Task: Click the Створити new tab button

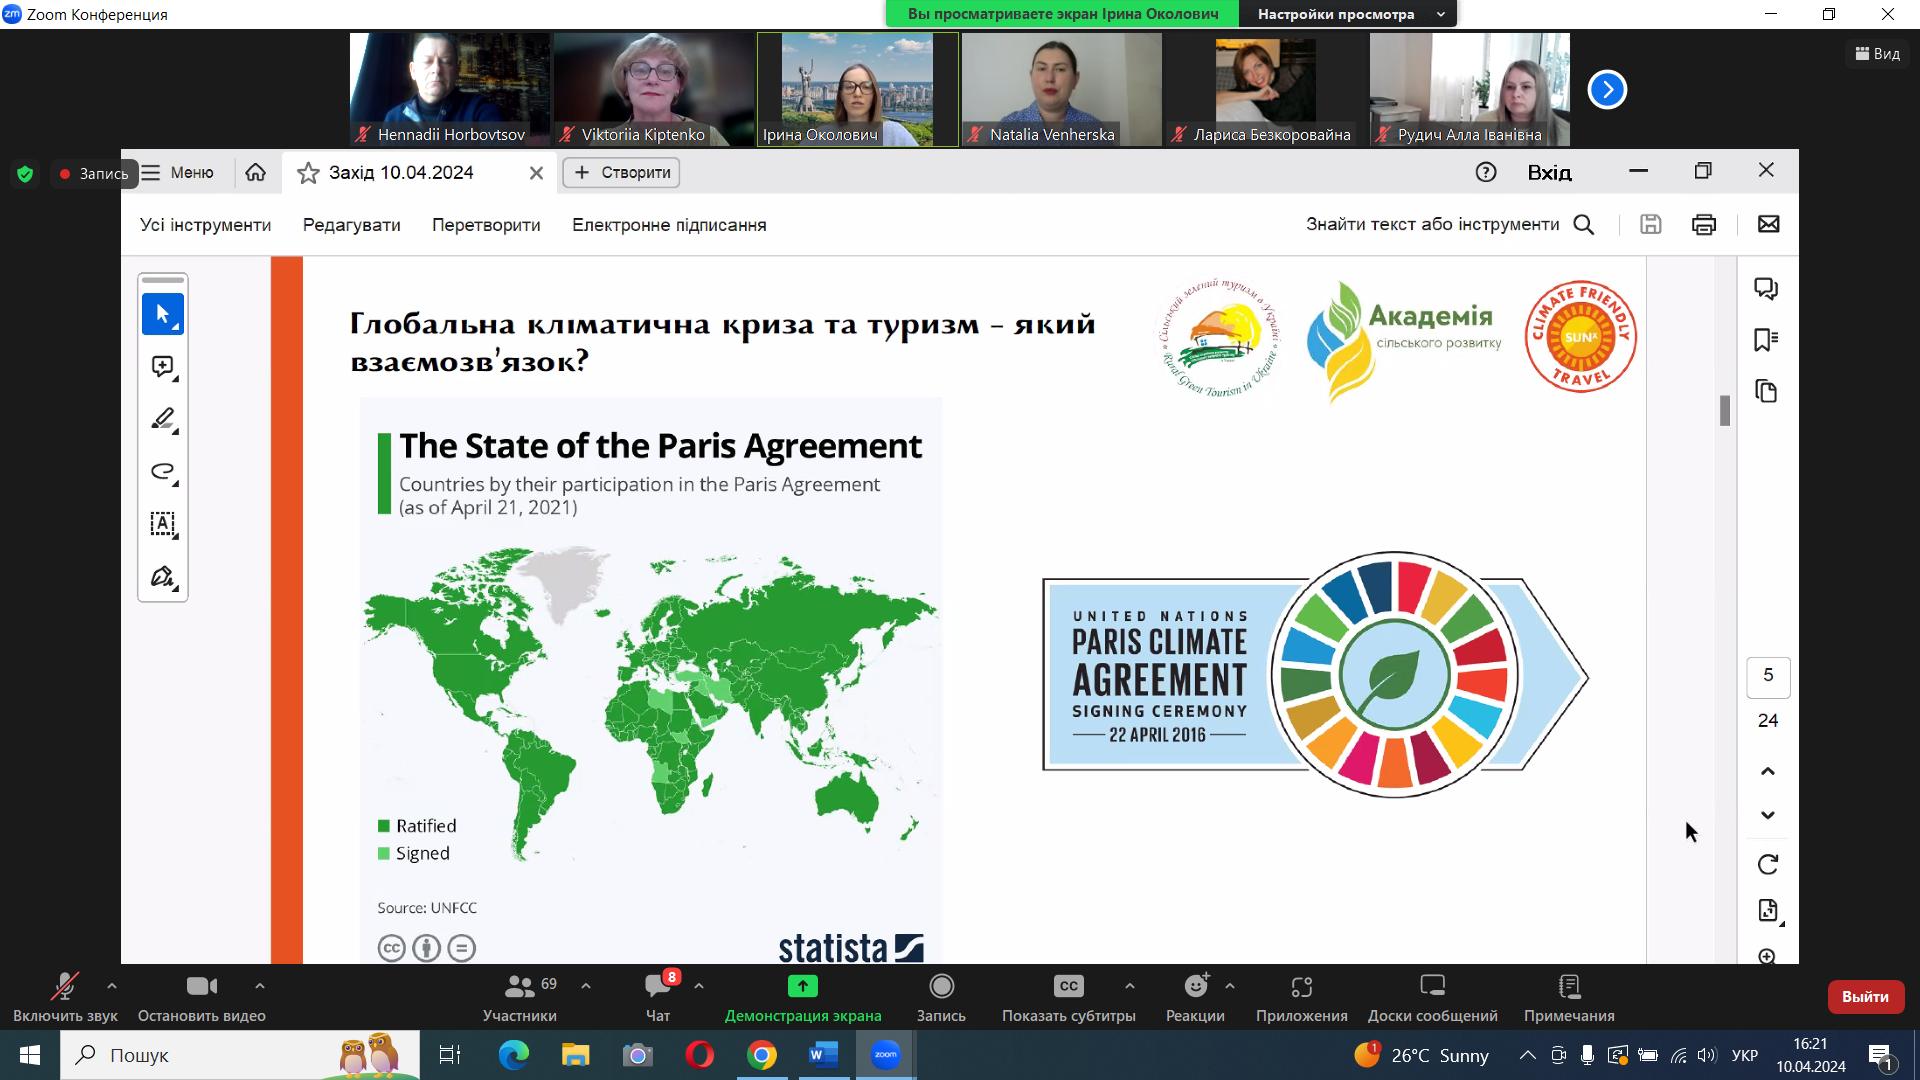Action: (621, 172)
